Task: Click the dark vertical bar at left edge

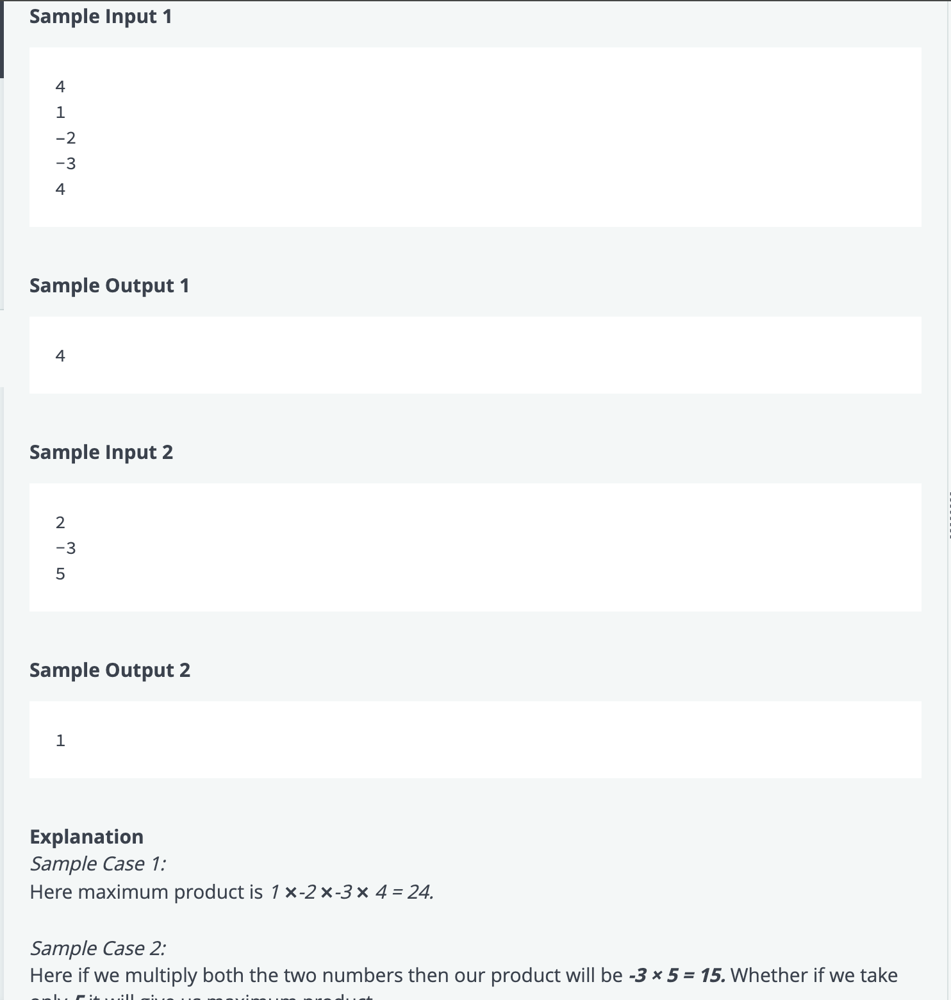Action: 2,39
